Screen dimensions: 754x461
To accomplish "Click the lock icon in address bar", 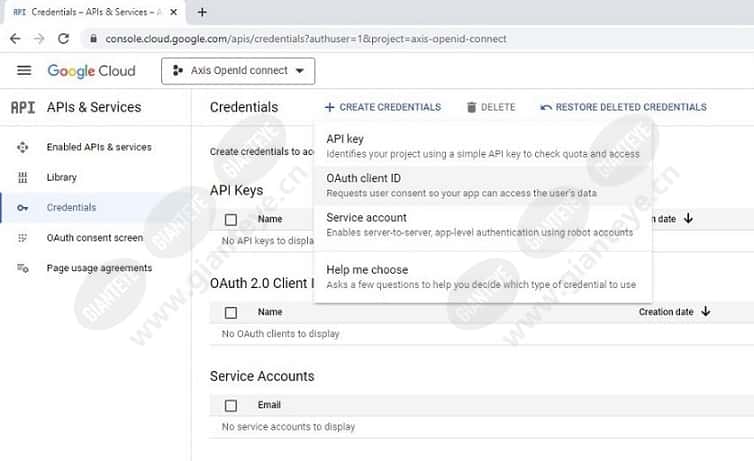I will pyautogui.click(x=93, y=39).
